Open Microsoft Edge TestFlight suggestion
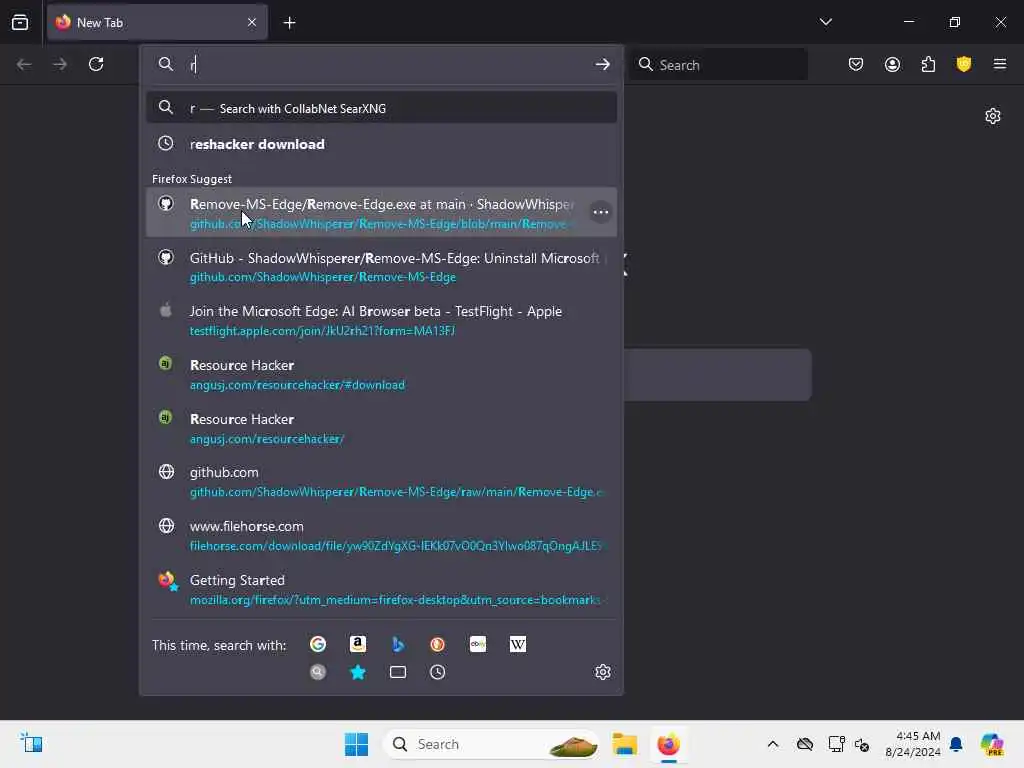1024x768 pixels. [x=381, y=320]
